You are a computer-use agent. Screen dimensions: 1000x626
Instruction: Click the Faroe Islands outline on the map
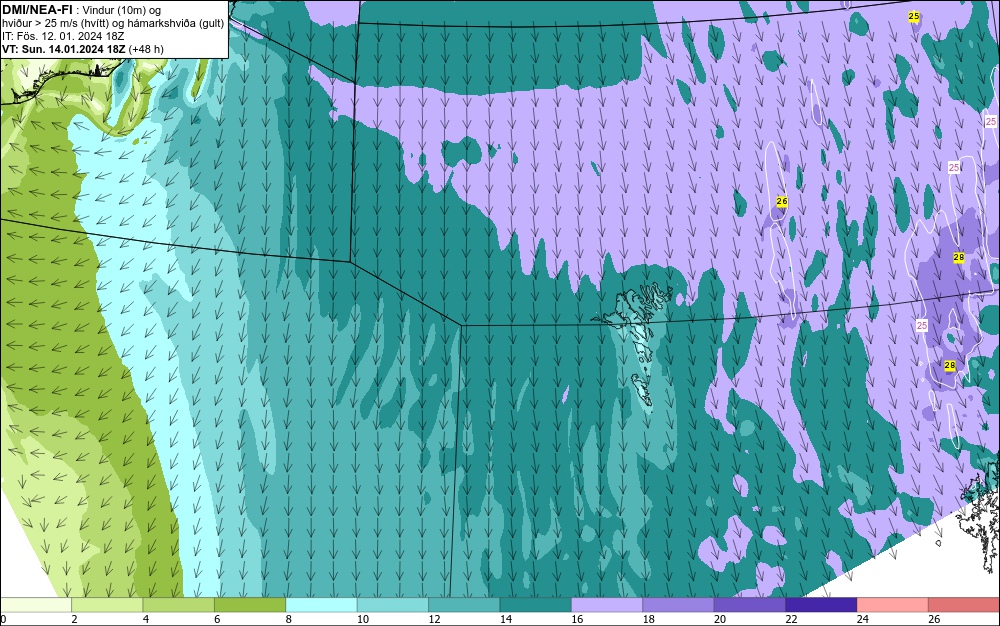coord(633,343)
